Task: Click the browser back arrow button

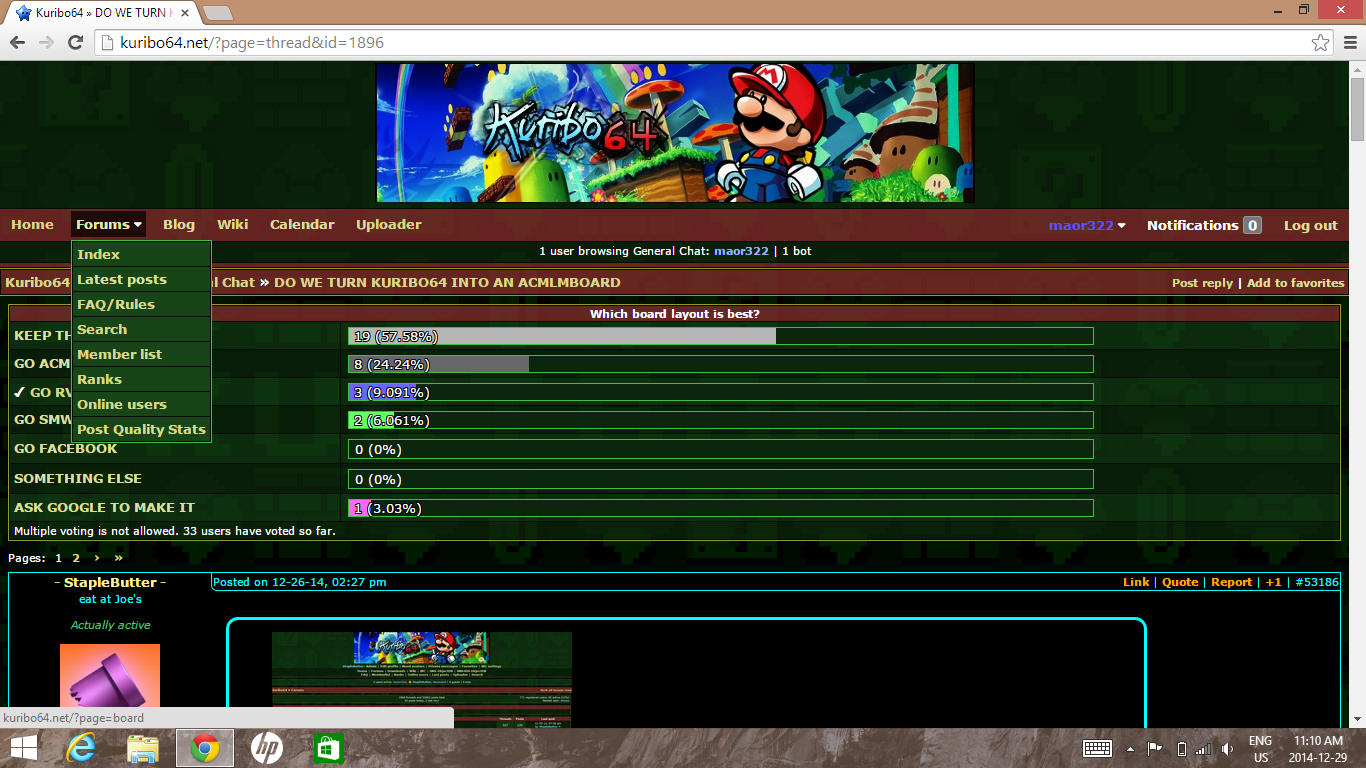Action: point(17,42)
